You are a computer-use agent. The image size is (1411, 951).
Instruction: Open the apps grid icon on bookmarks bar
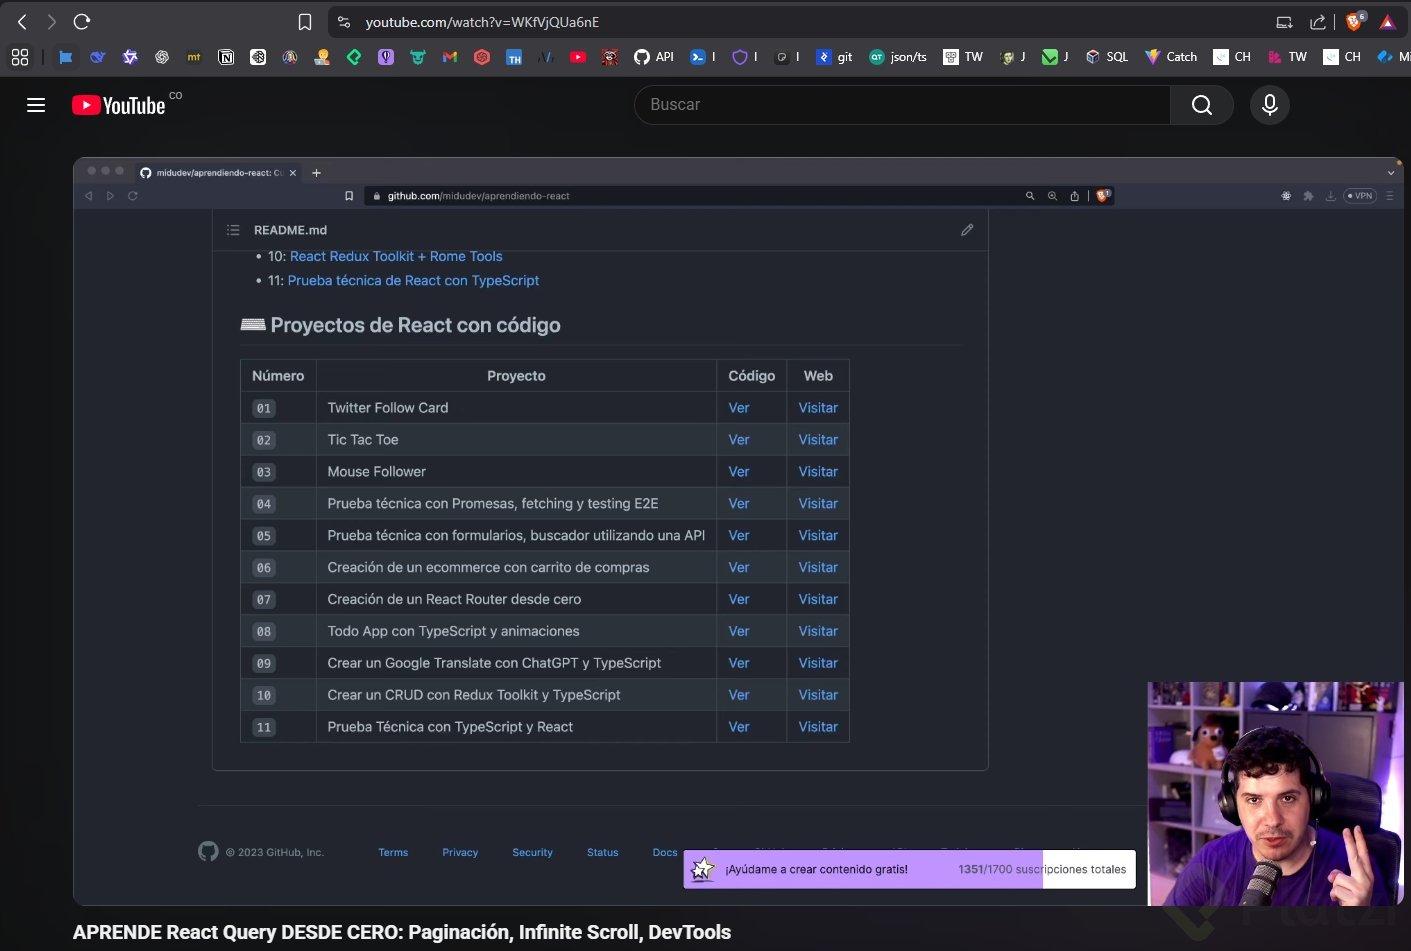[20, 57]
